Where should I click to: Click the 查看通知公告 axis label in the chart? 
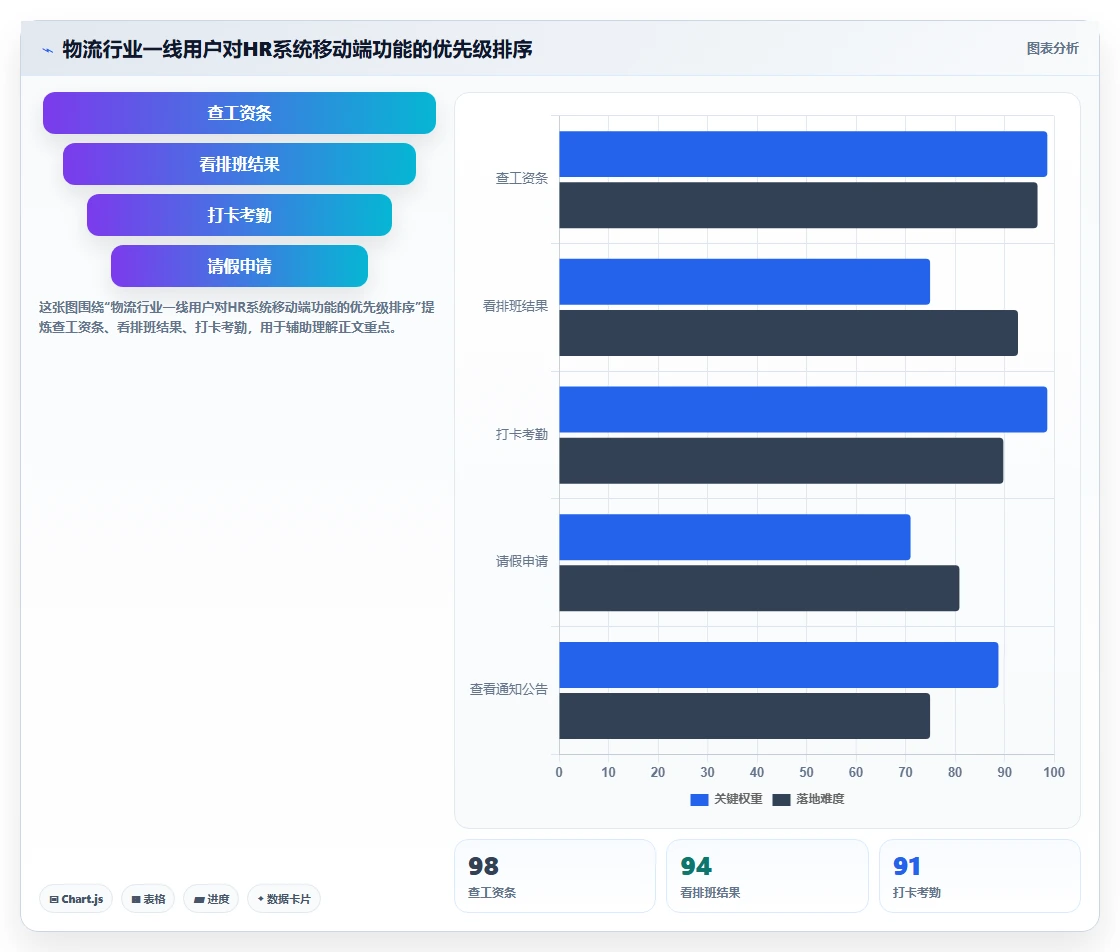509,689
